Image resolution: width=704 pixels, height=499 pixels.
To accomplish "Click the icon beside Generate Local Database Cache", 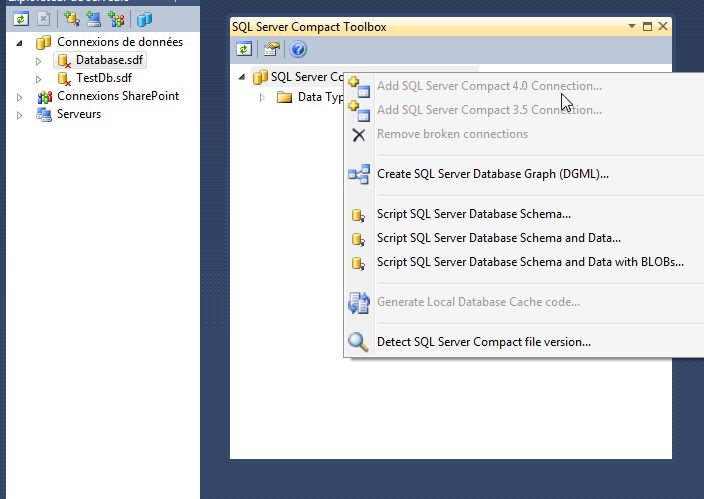I will coord(359,302).
